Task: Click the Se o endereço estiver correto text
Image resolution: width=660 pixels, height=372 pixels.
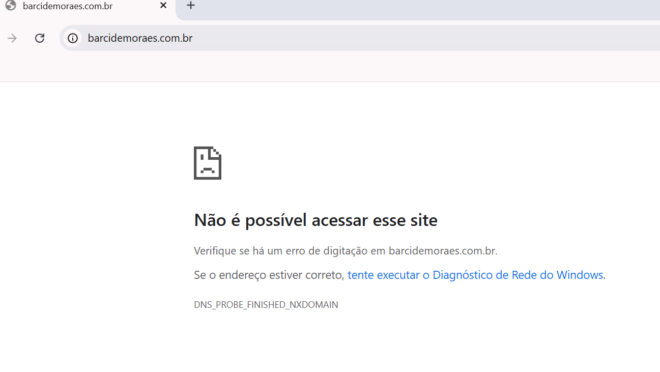Action: click(x=269, y=275)
